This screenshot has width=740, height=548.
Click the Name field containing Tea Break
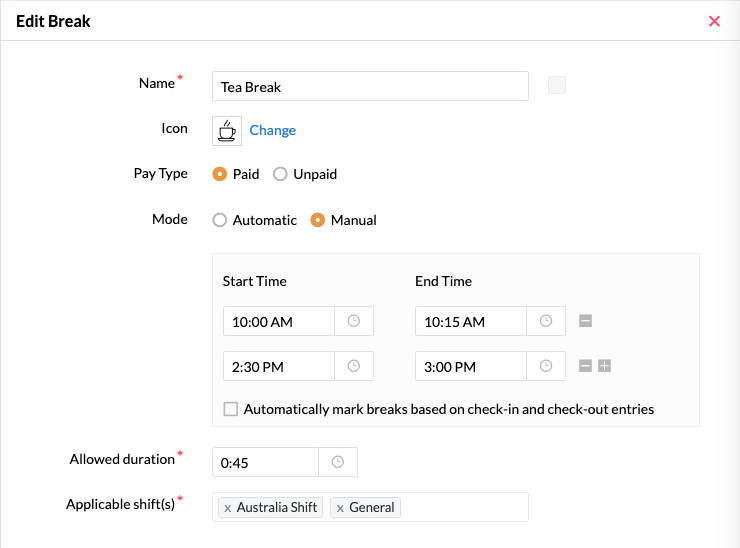point(370,86)
